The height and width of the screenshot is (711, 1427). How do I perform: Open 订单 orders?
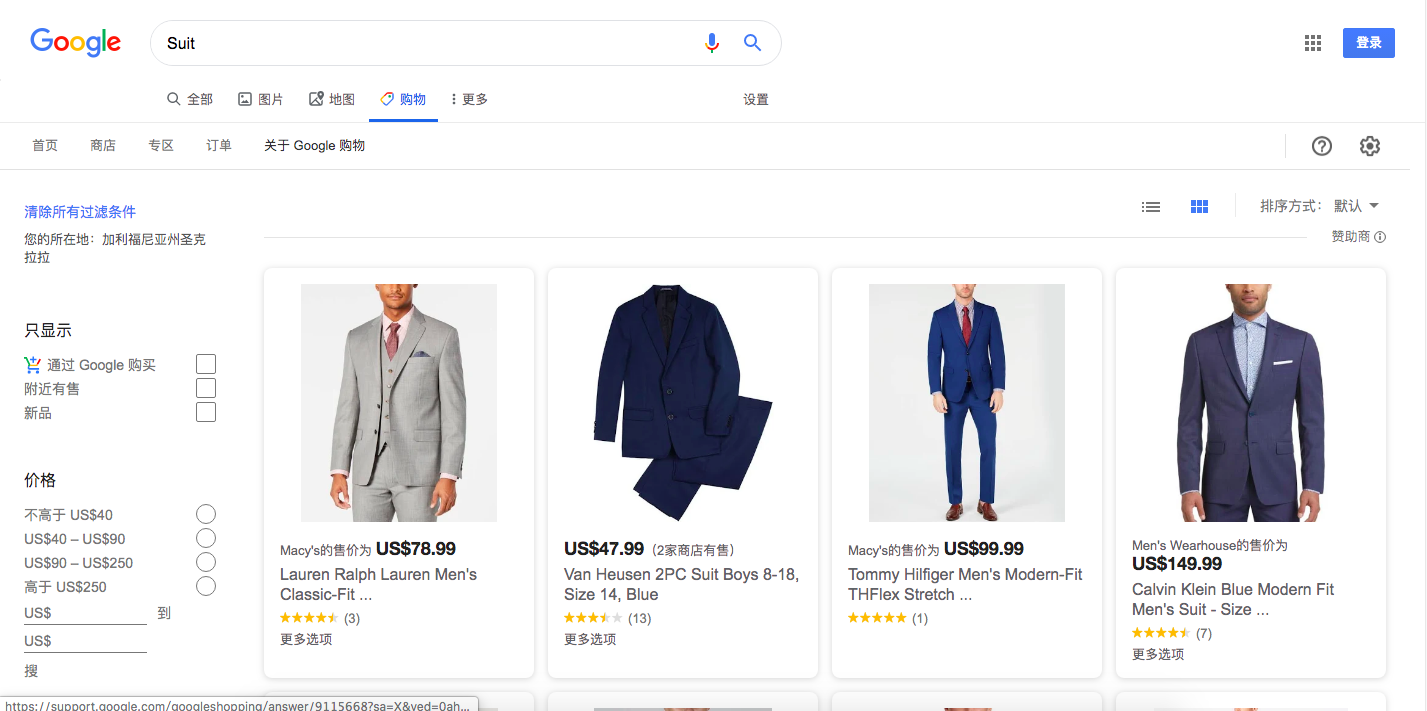pos(219,146)
